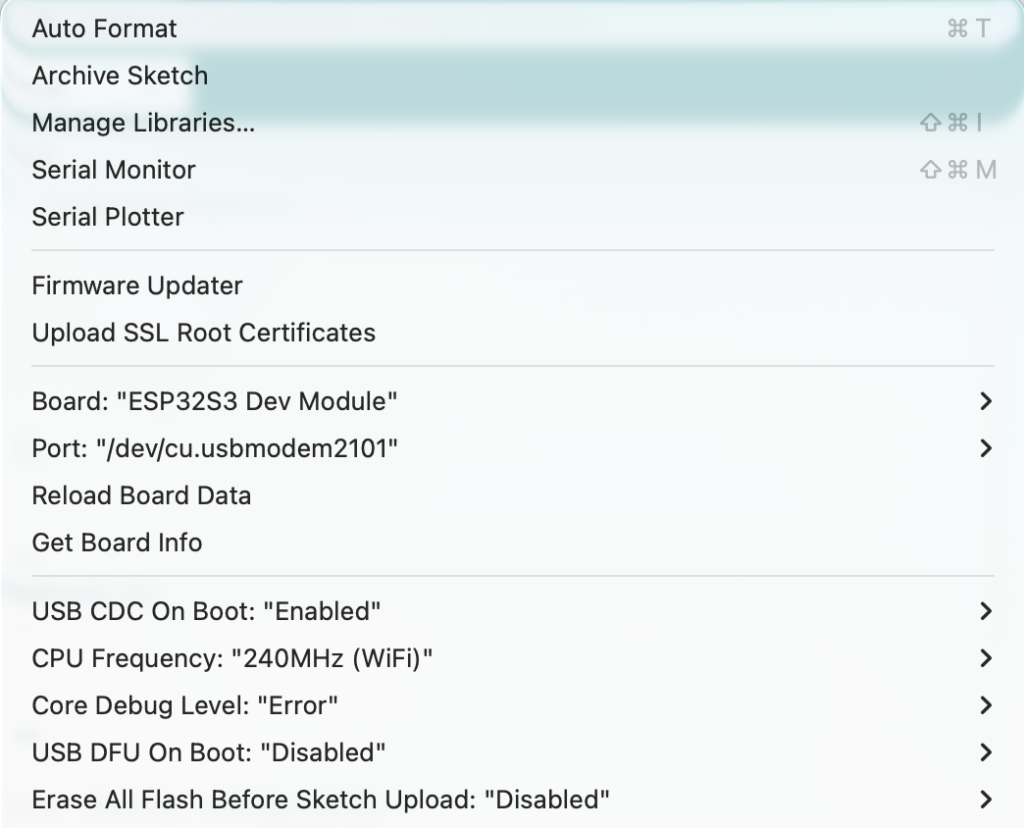The image size is (1024, 828).
Task: Launch the Serial Monitor
Action: click(113, 170)
